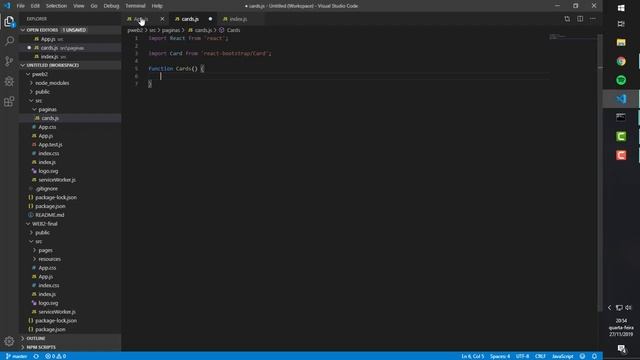Open the Source Control view

click(9, 61)
